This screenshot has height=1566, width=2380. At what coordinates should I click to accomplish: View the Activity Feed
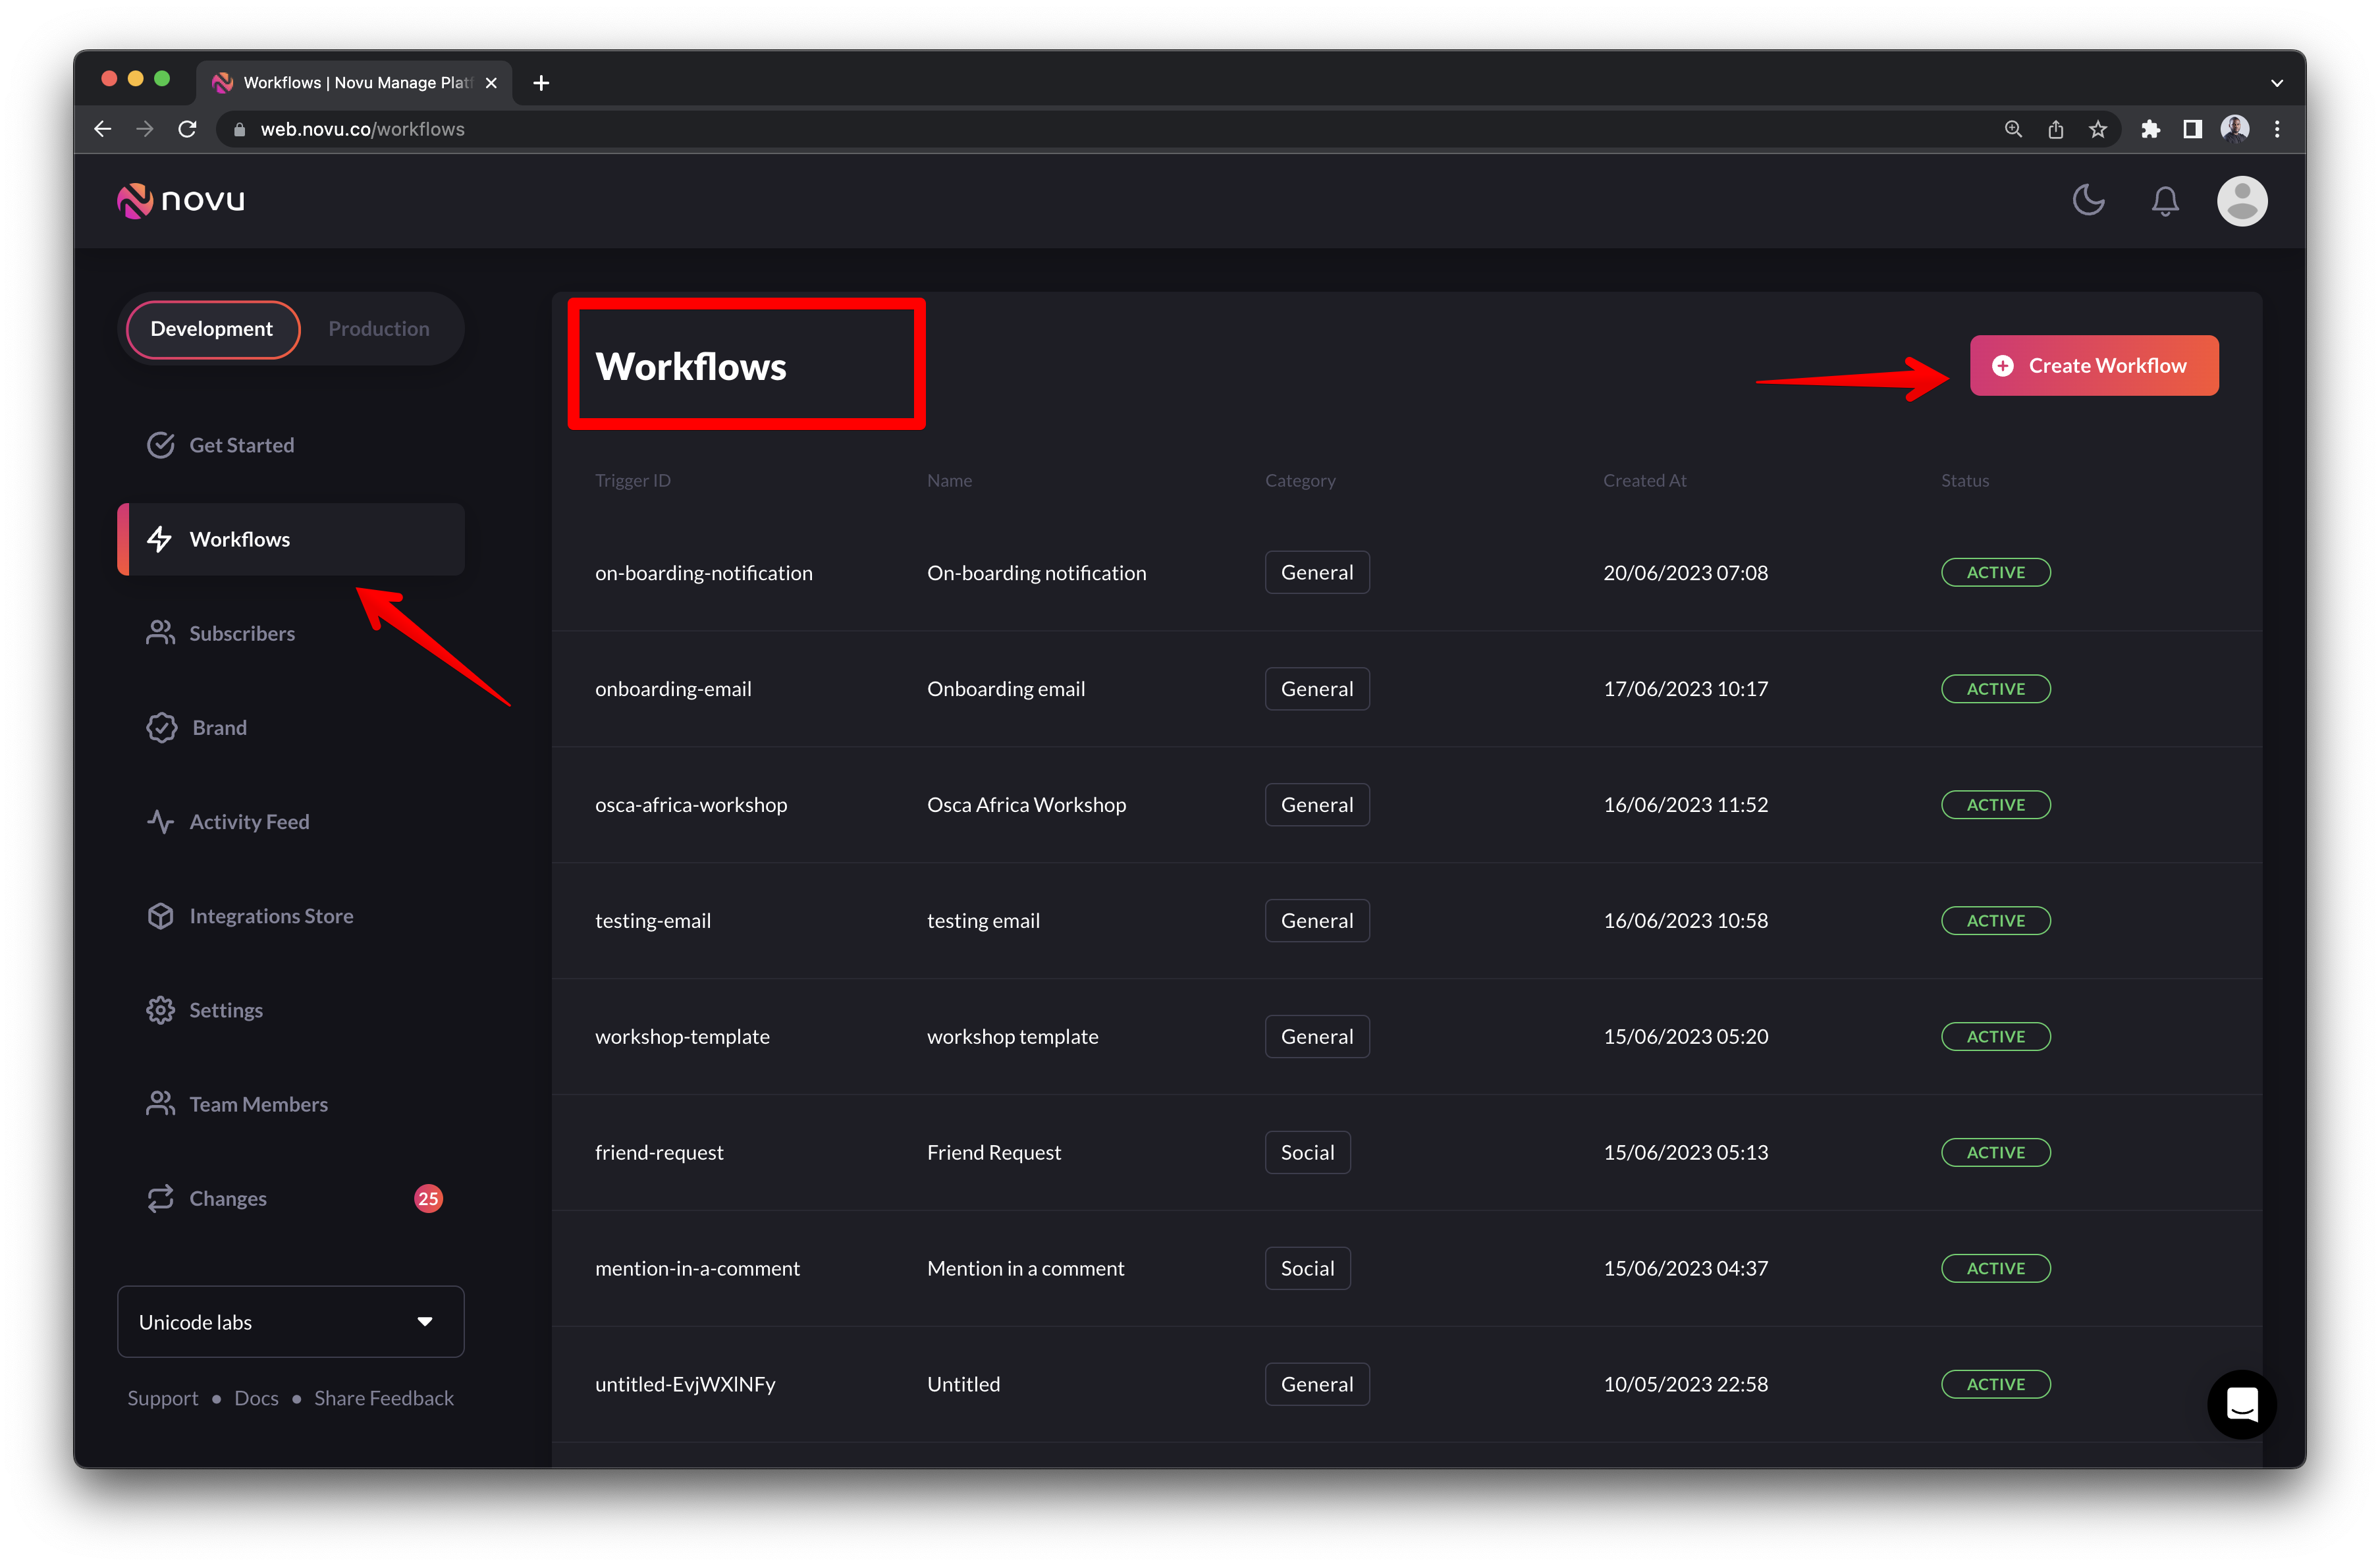point(248,821)
